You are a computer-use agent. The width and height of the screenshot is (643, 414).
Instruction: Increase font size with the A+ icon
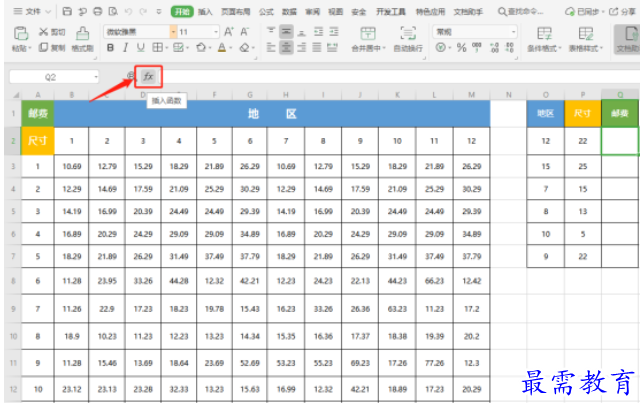tap(229, 32)
